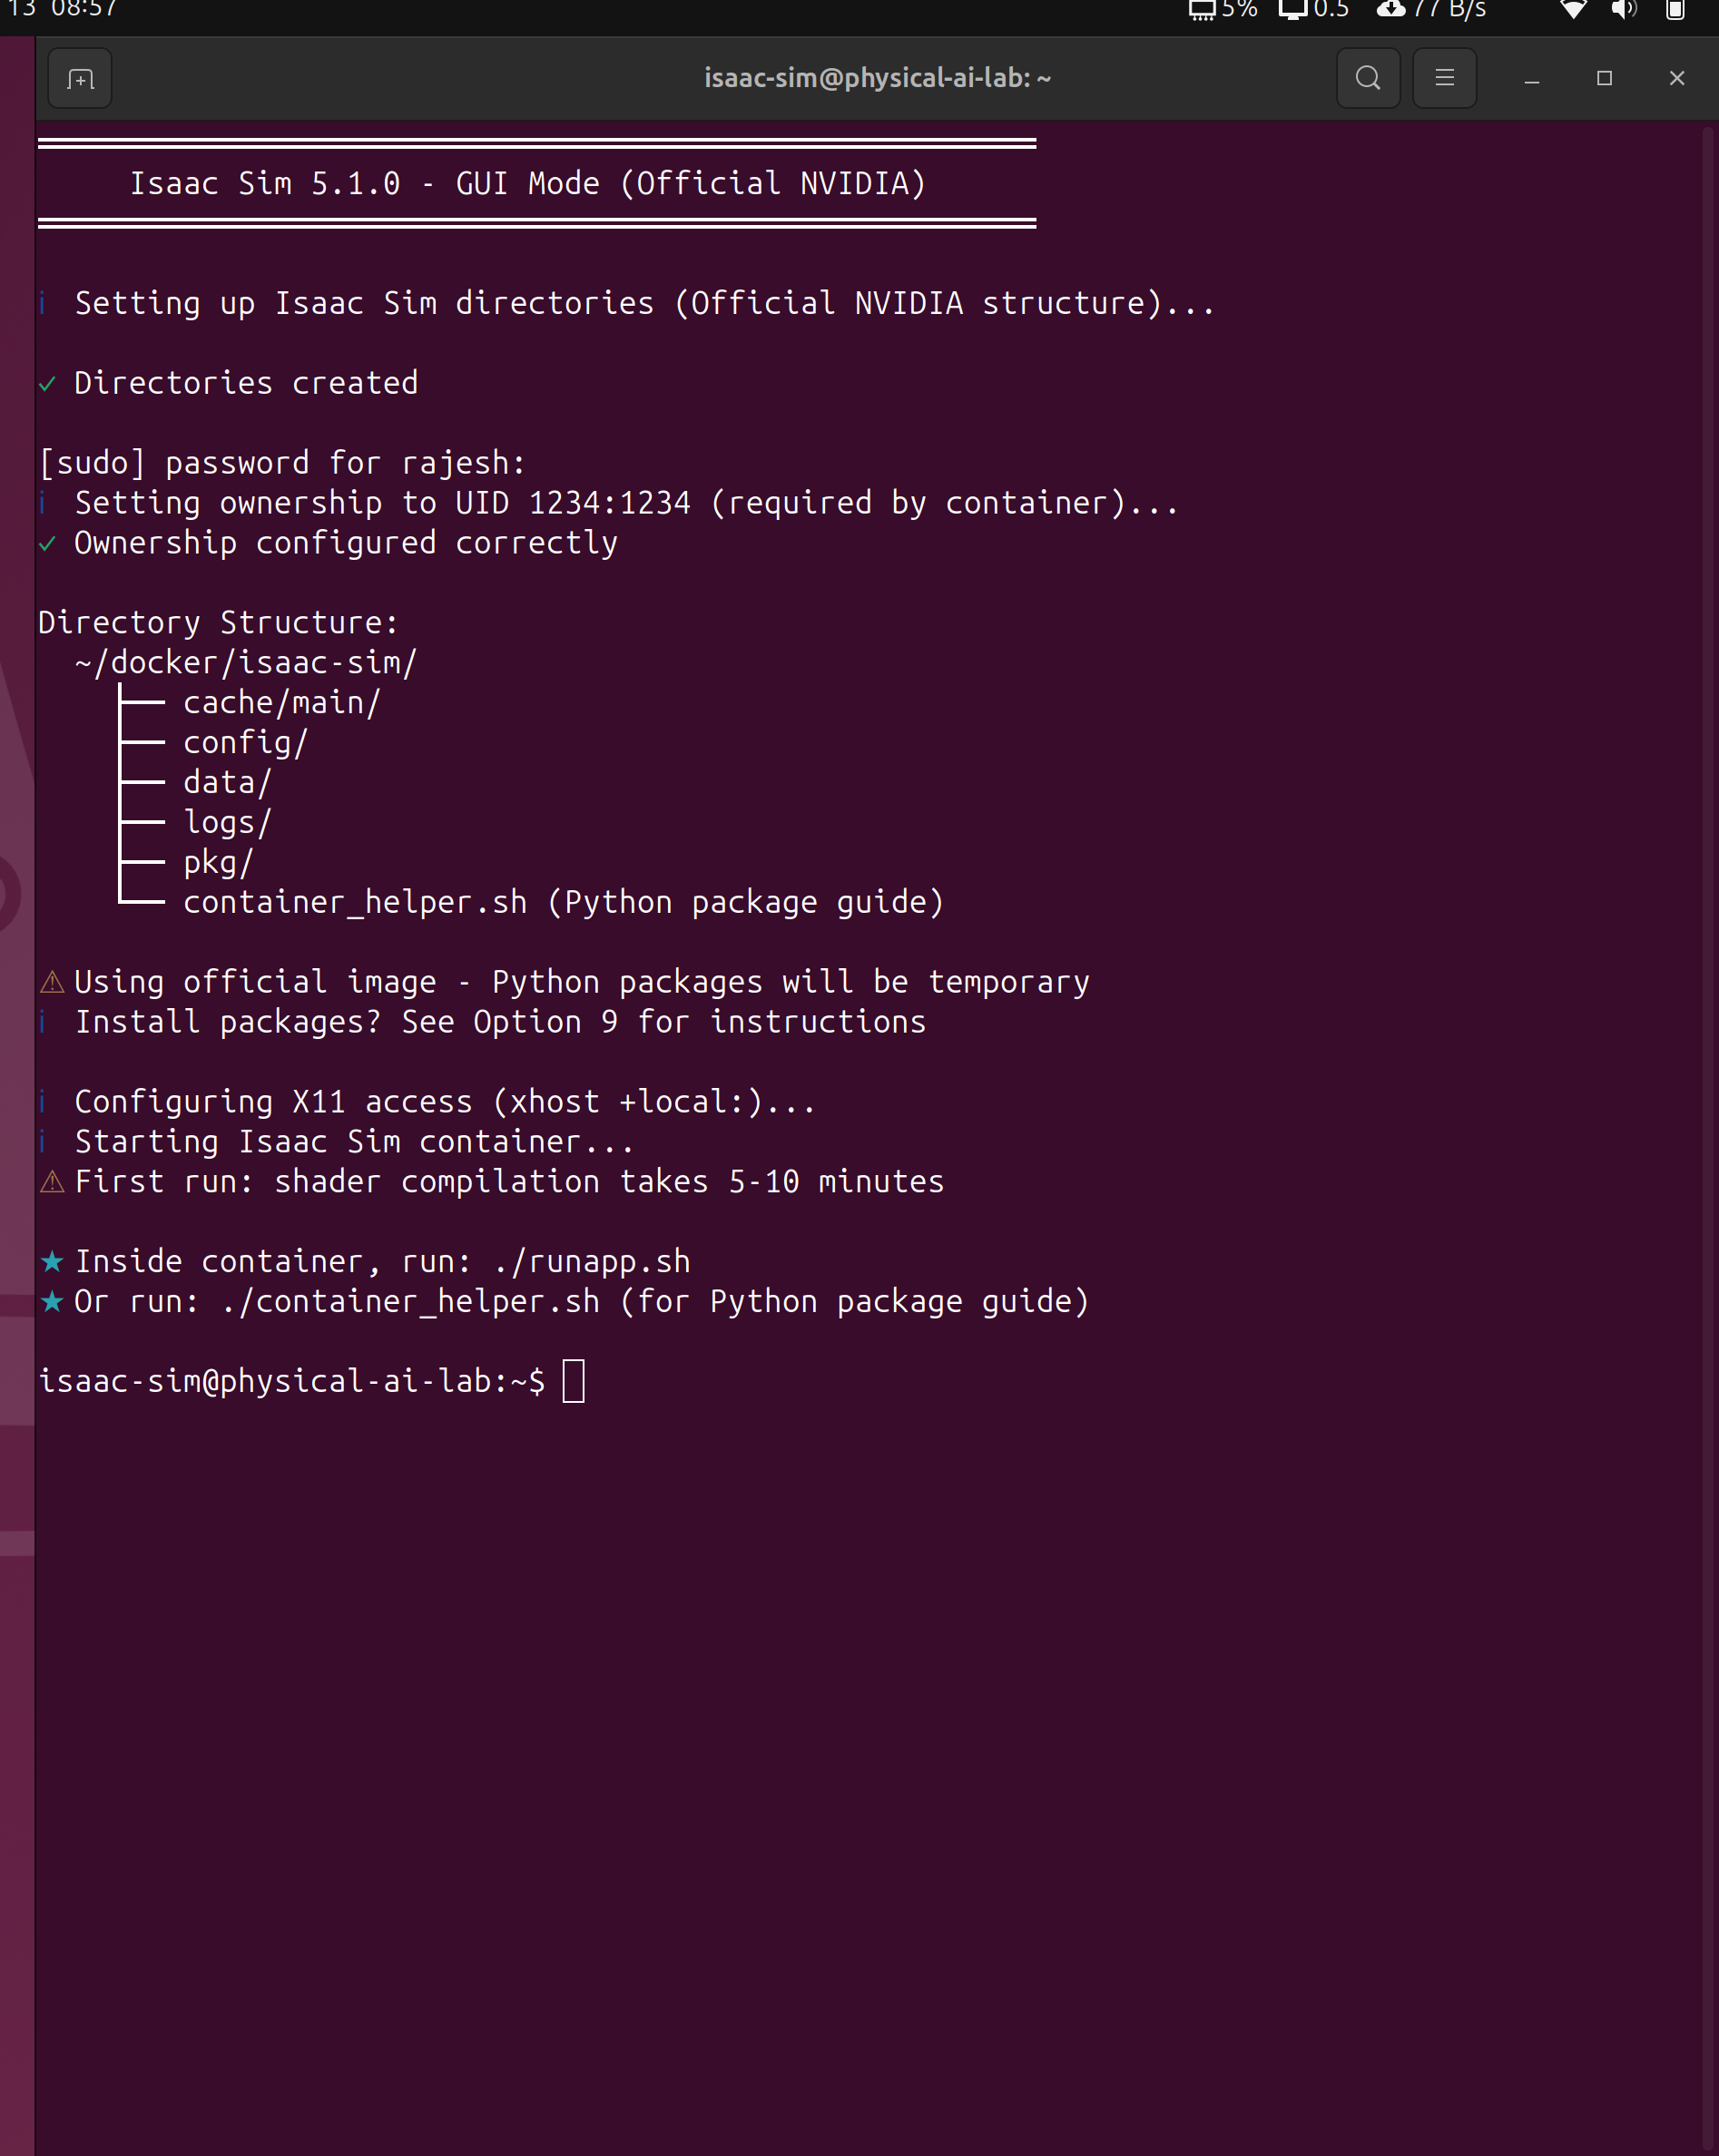This screenshot has width=1719, height=2156.
Task: Minimize the terminal window
Action: [x=1531, y=78]
